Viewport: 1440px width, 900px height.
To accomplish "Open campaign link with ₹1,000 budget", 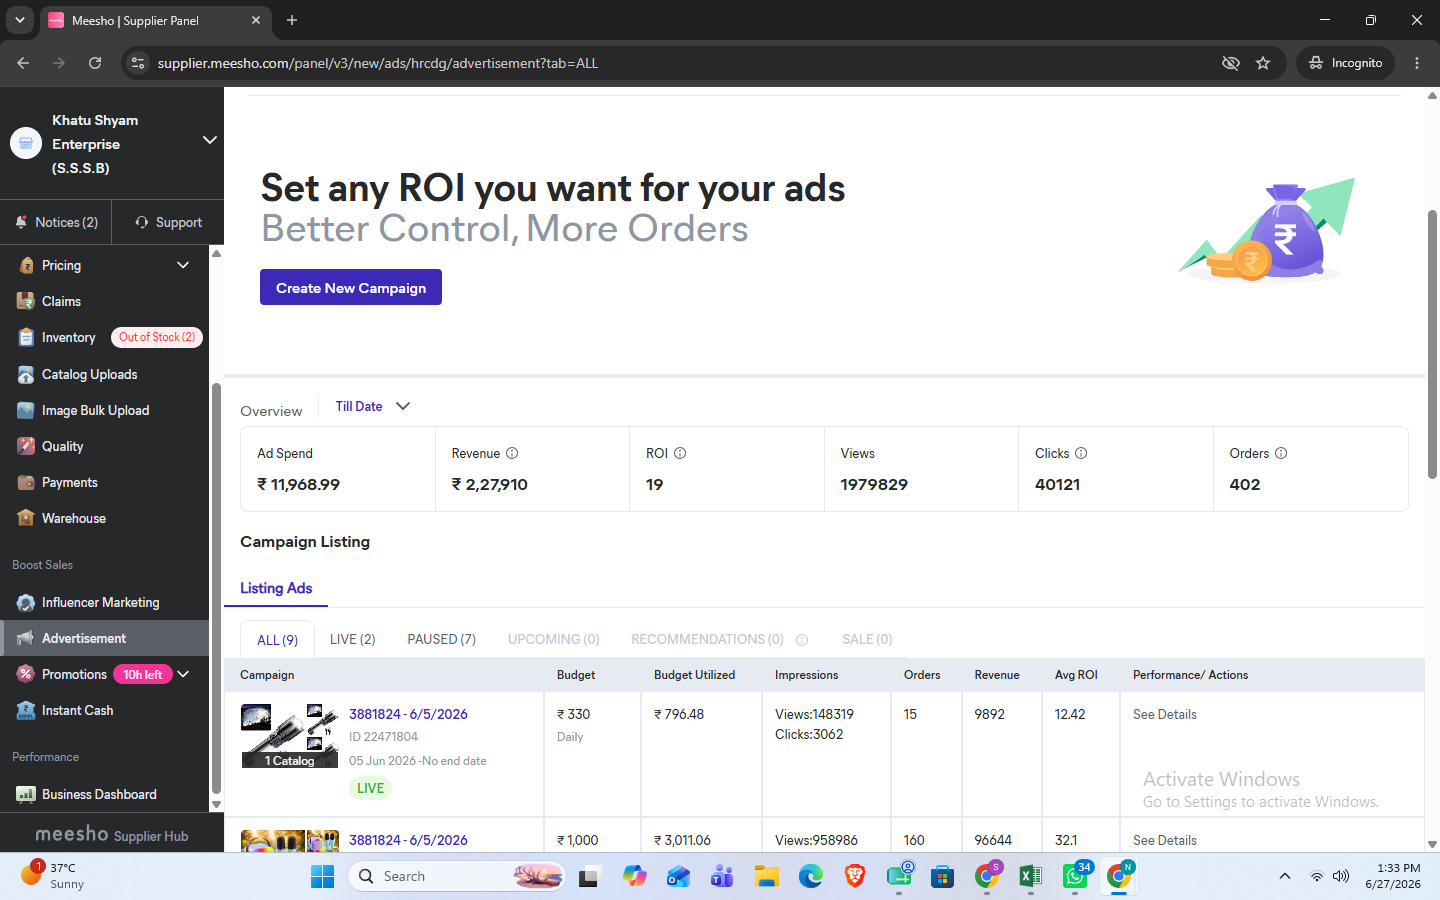I will [408, 840].
